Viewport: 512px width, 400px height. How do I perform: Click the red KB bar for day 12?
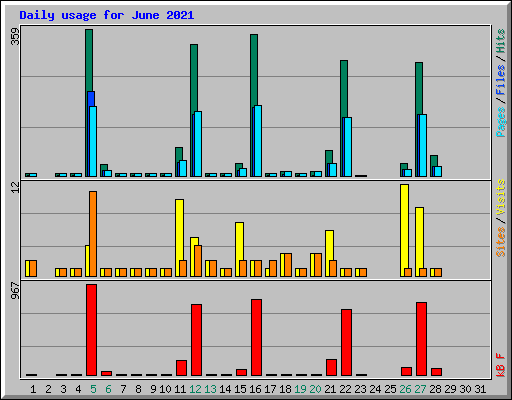tap(196, 340)
